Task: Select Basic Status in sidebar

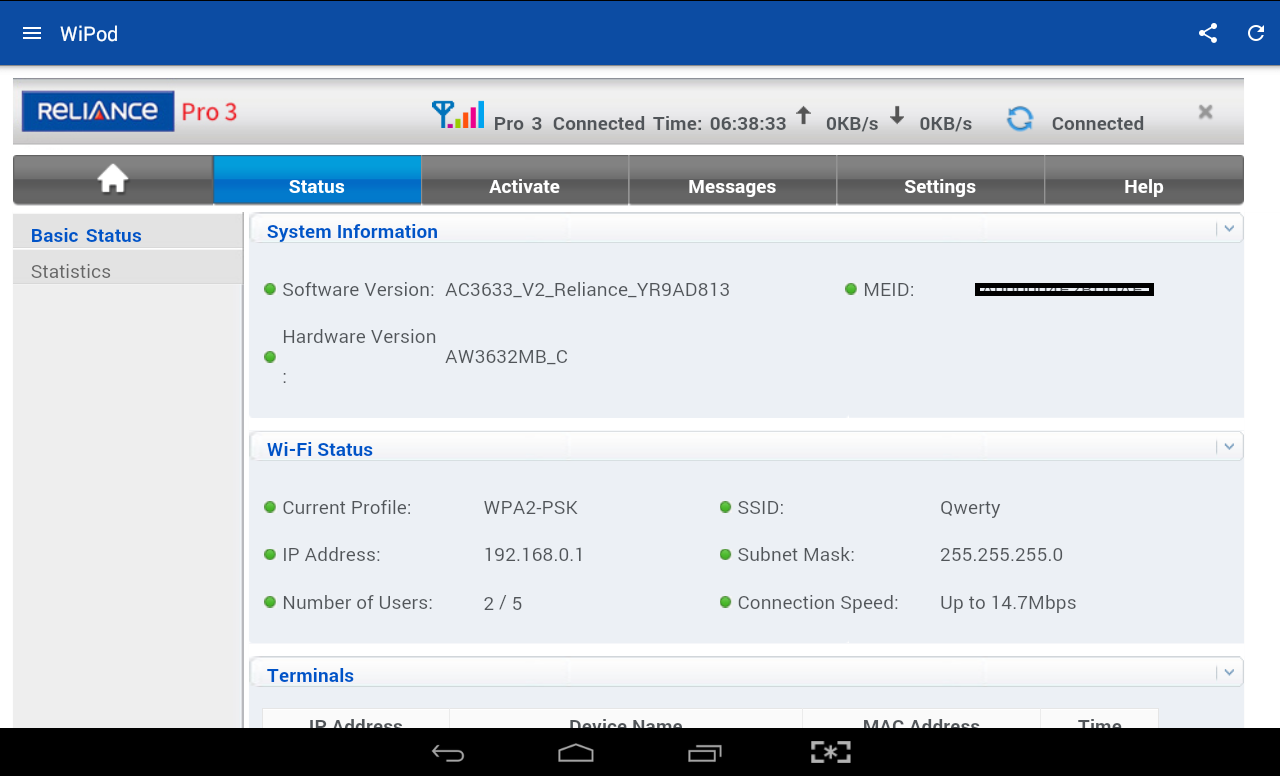Action: (x=127, y=232)
